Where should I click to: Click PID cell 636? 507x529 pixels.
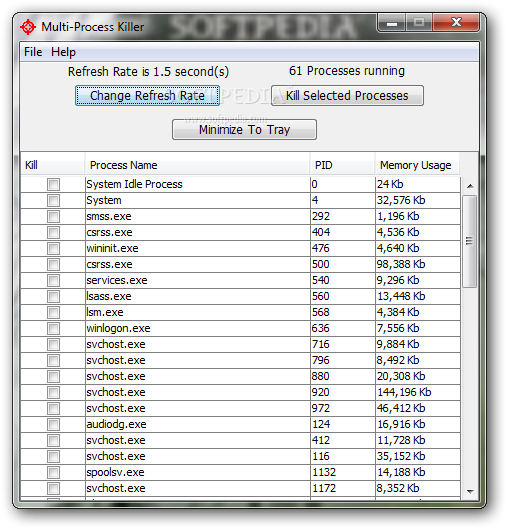pyautogui.click(x=320, y=328)
